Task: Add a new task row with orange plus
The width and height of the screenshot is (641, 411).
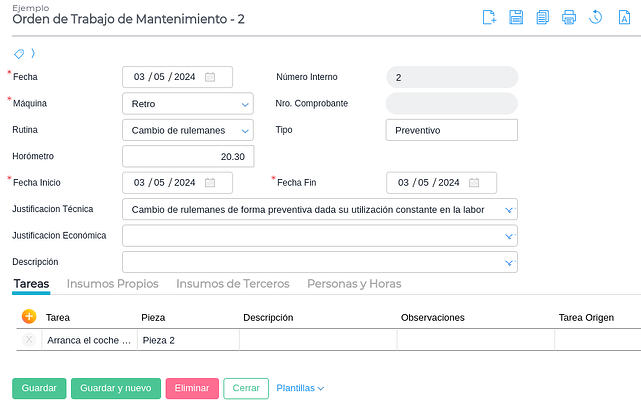Action: (x=29, y=317)
